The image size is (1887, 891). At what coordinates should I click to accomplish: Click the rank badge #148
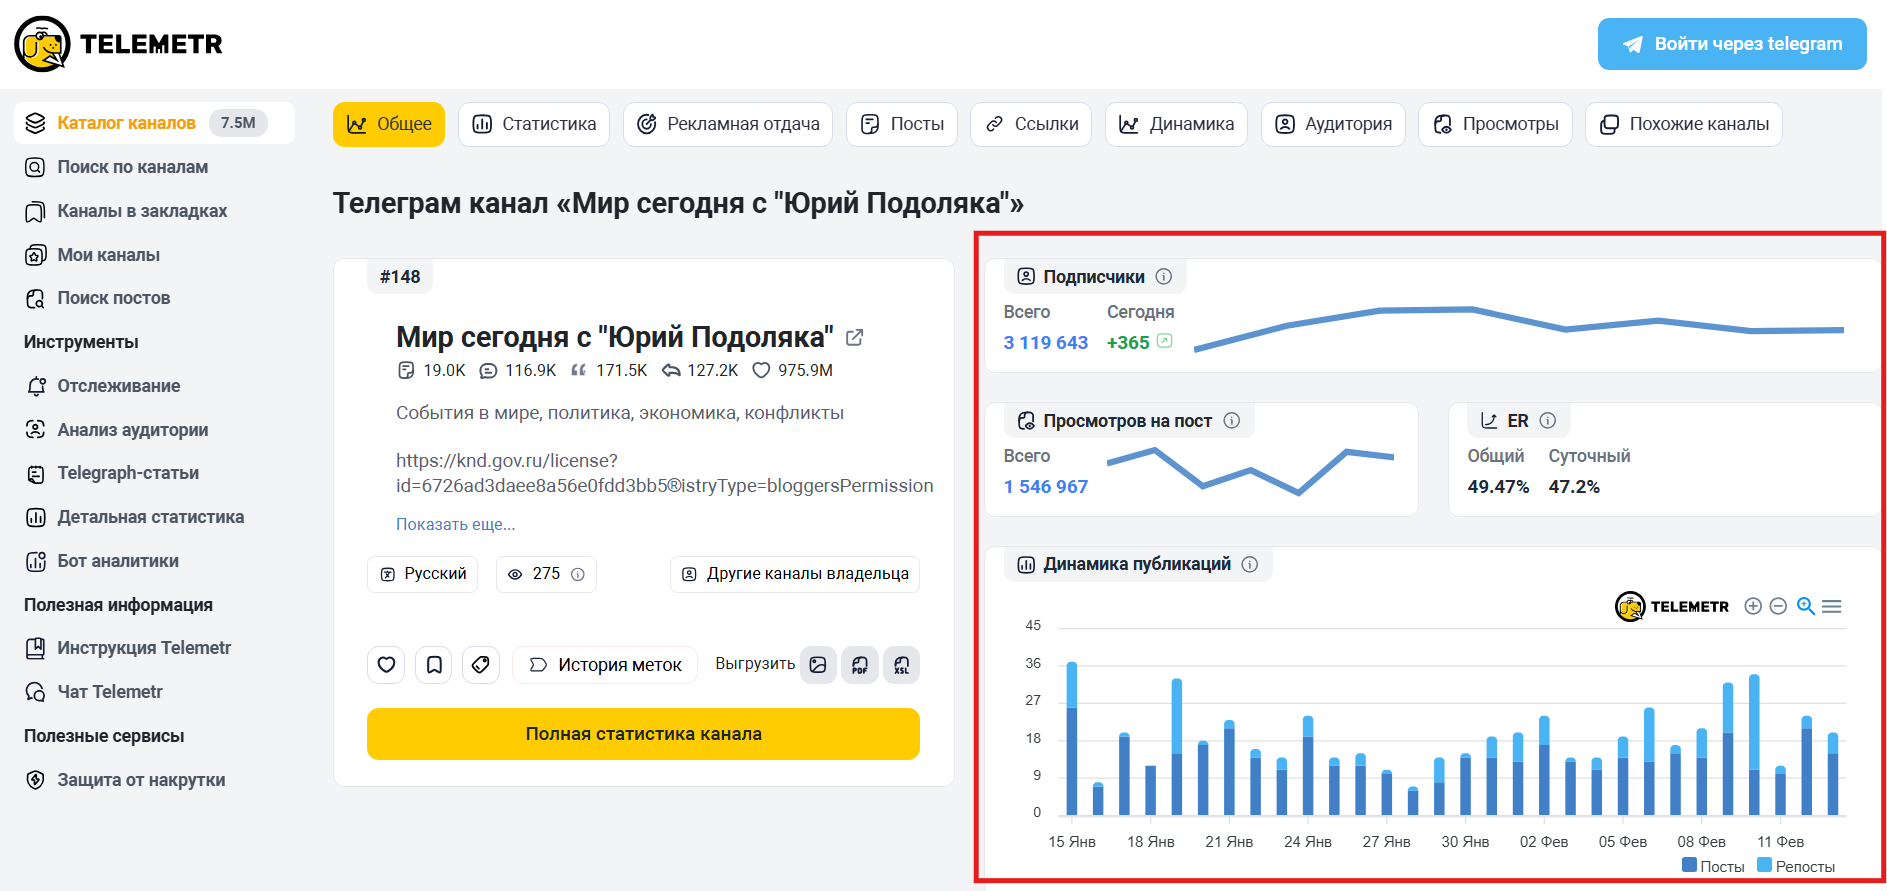(x=400, y=277)
